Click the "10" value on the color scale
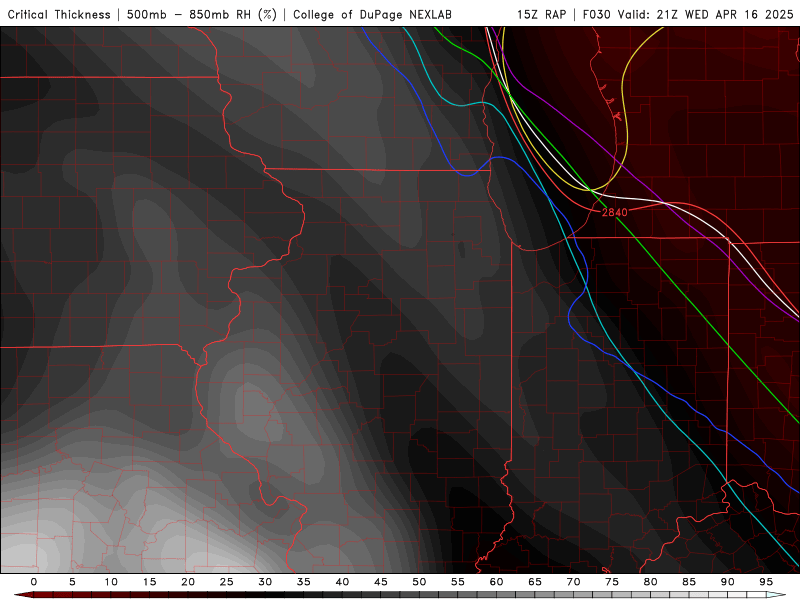The image size is (800, 600). [x=111, y=582]
